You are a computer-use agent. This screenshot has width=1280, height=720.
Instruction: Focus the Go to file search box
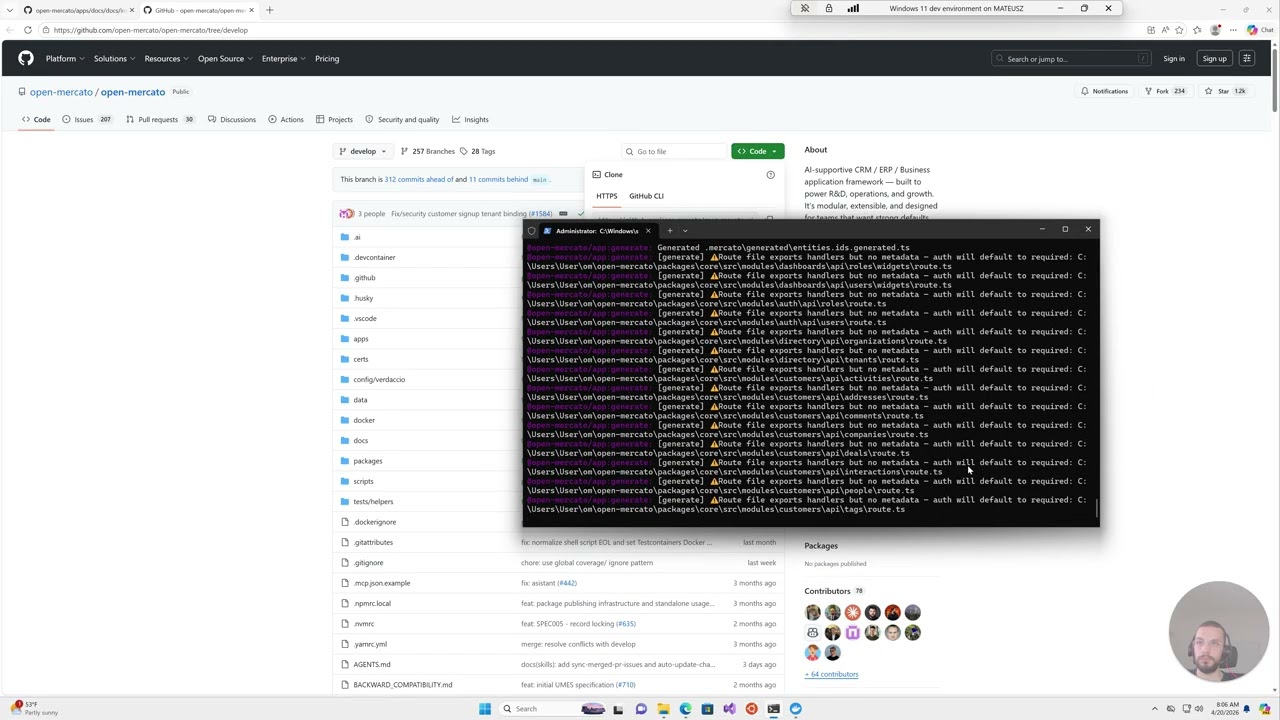click(673, 151)
